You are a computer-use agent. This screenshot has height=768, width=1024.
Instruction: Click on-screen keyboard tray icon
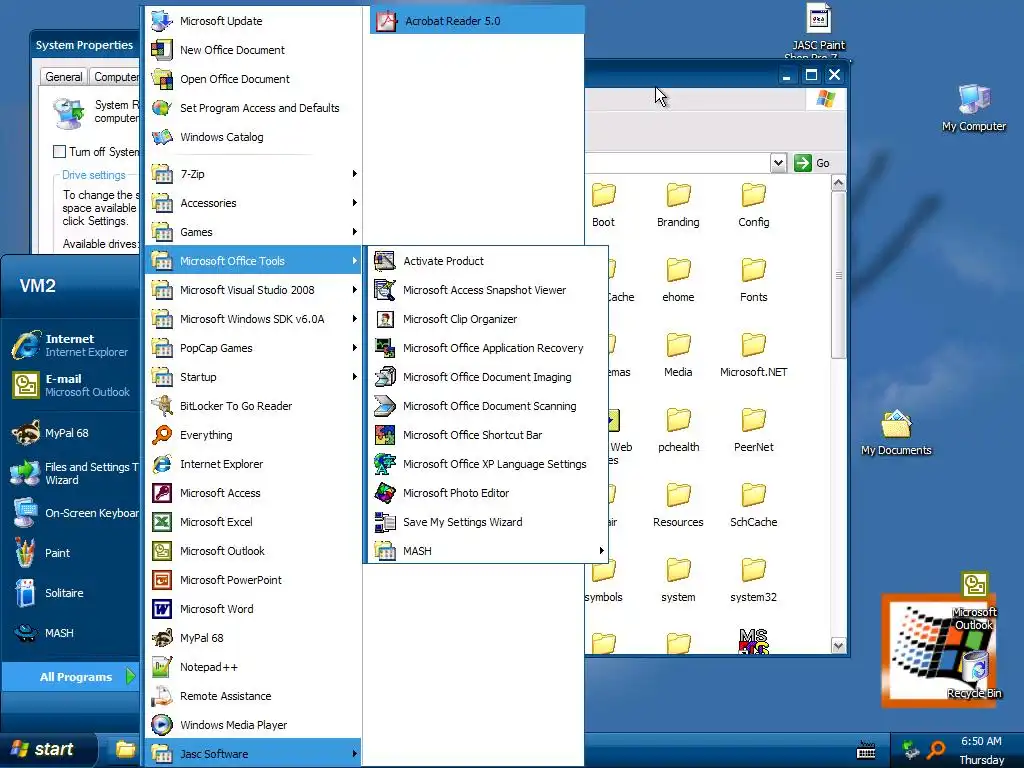pos(866,750)
